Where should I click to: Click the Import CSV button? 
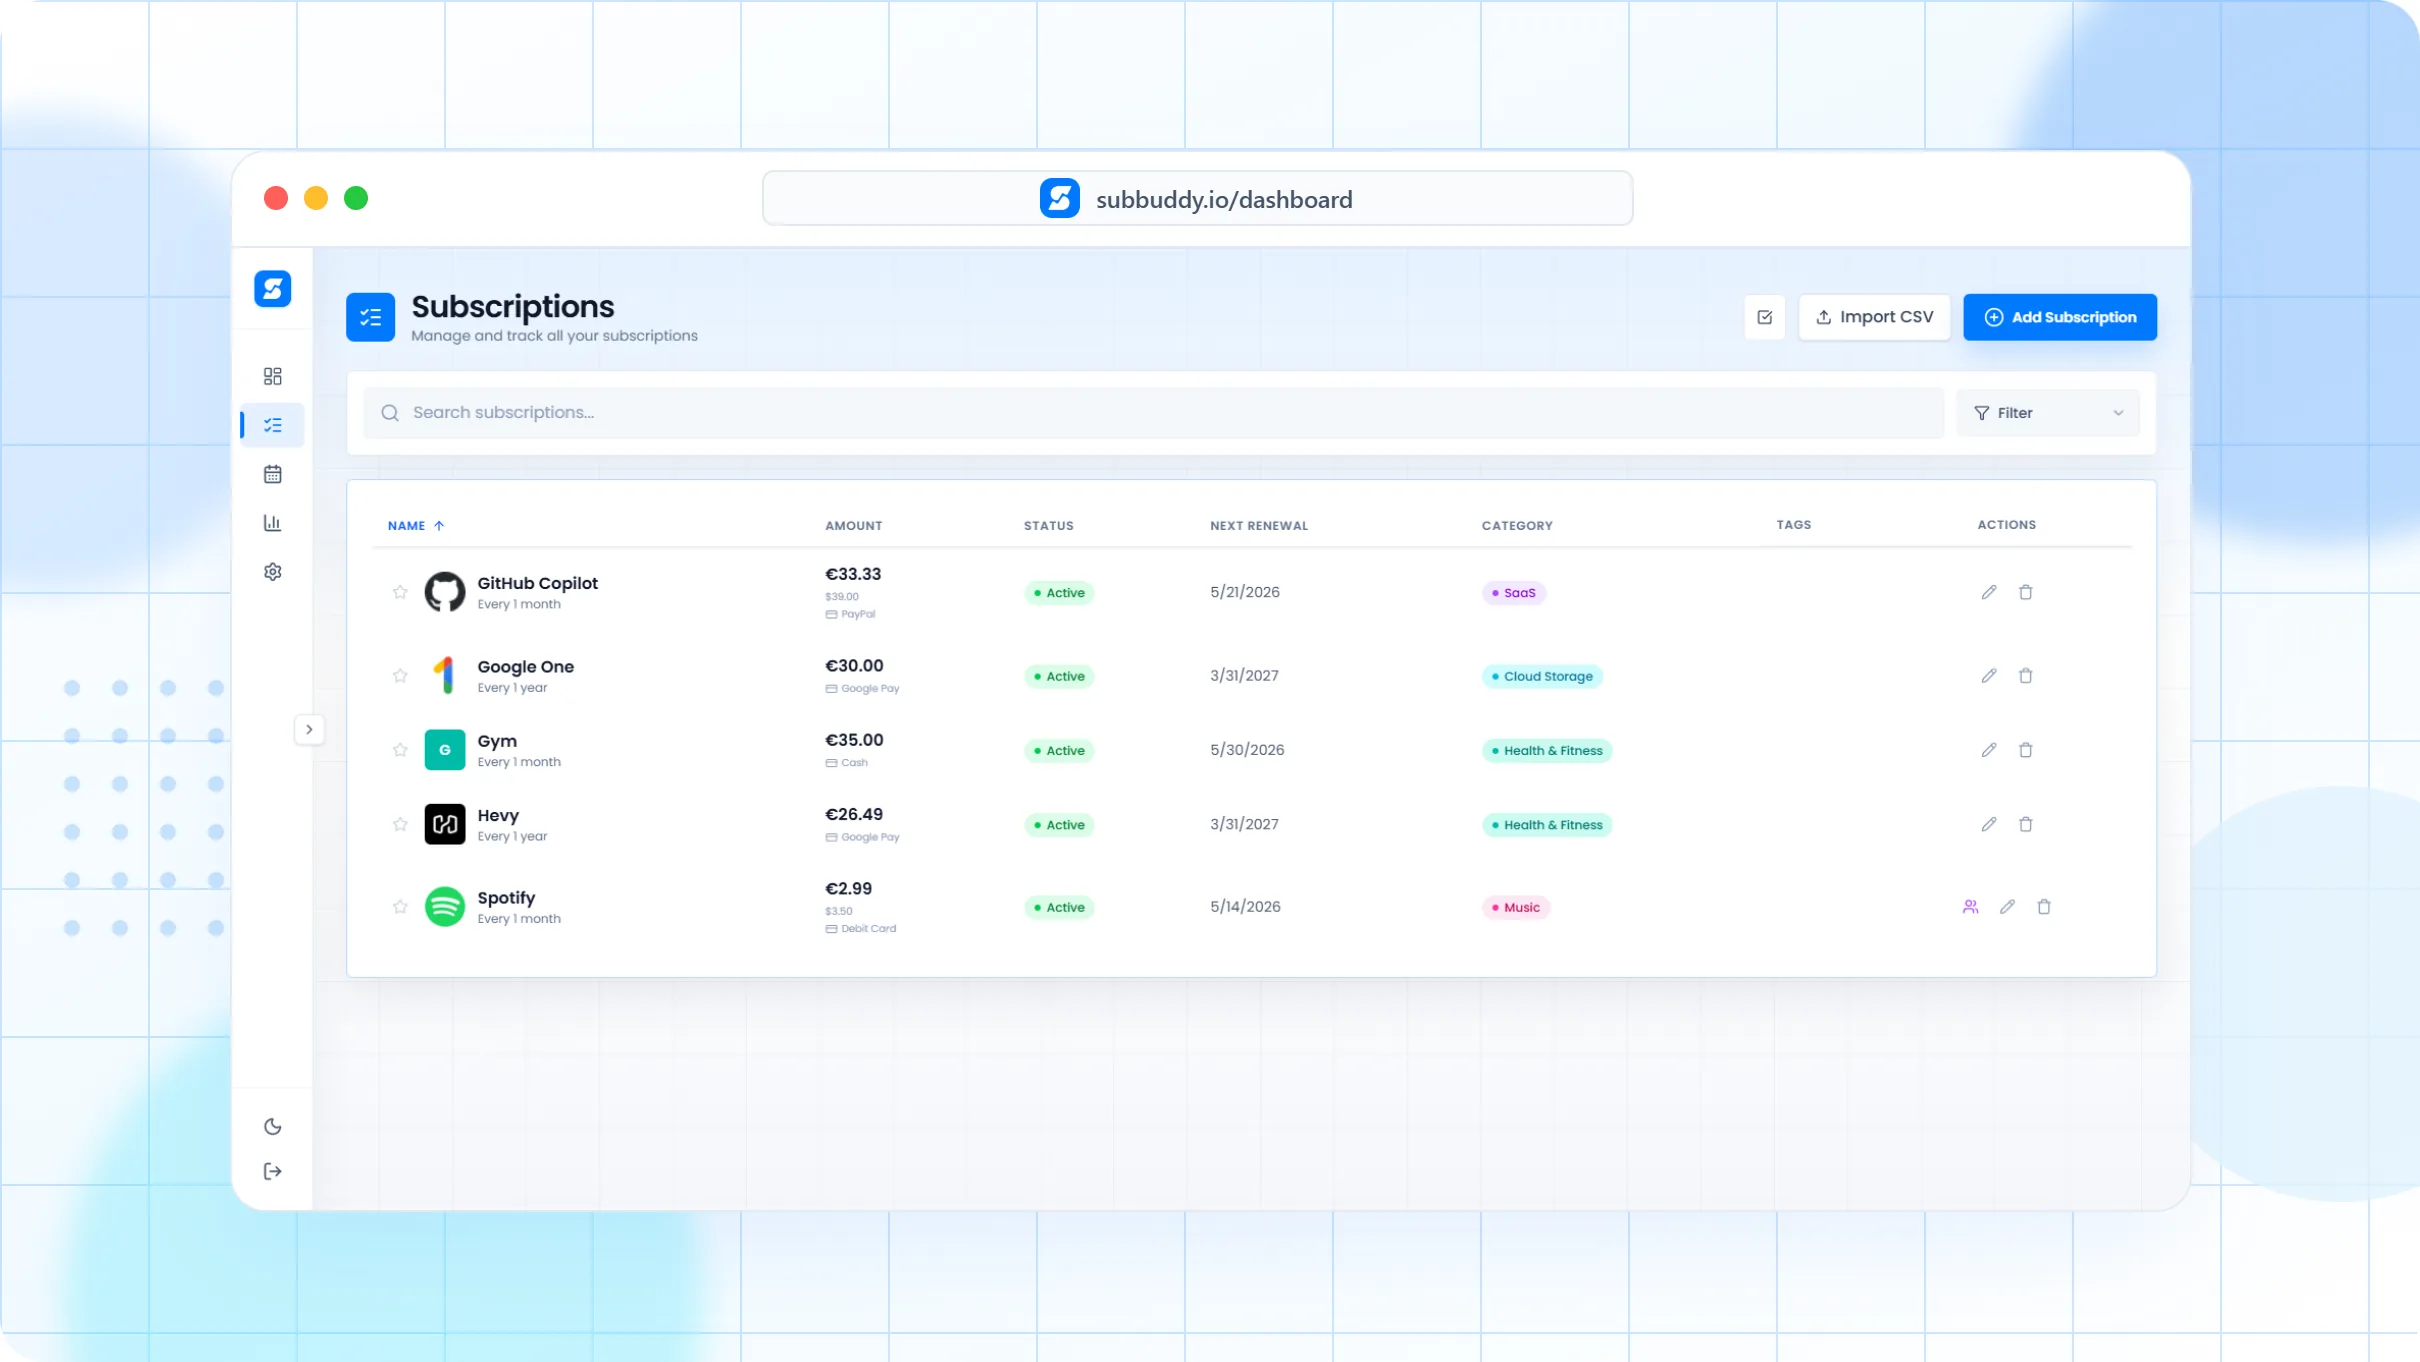pyautogui.click(x=1875, y=317)
